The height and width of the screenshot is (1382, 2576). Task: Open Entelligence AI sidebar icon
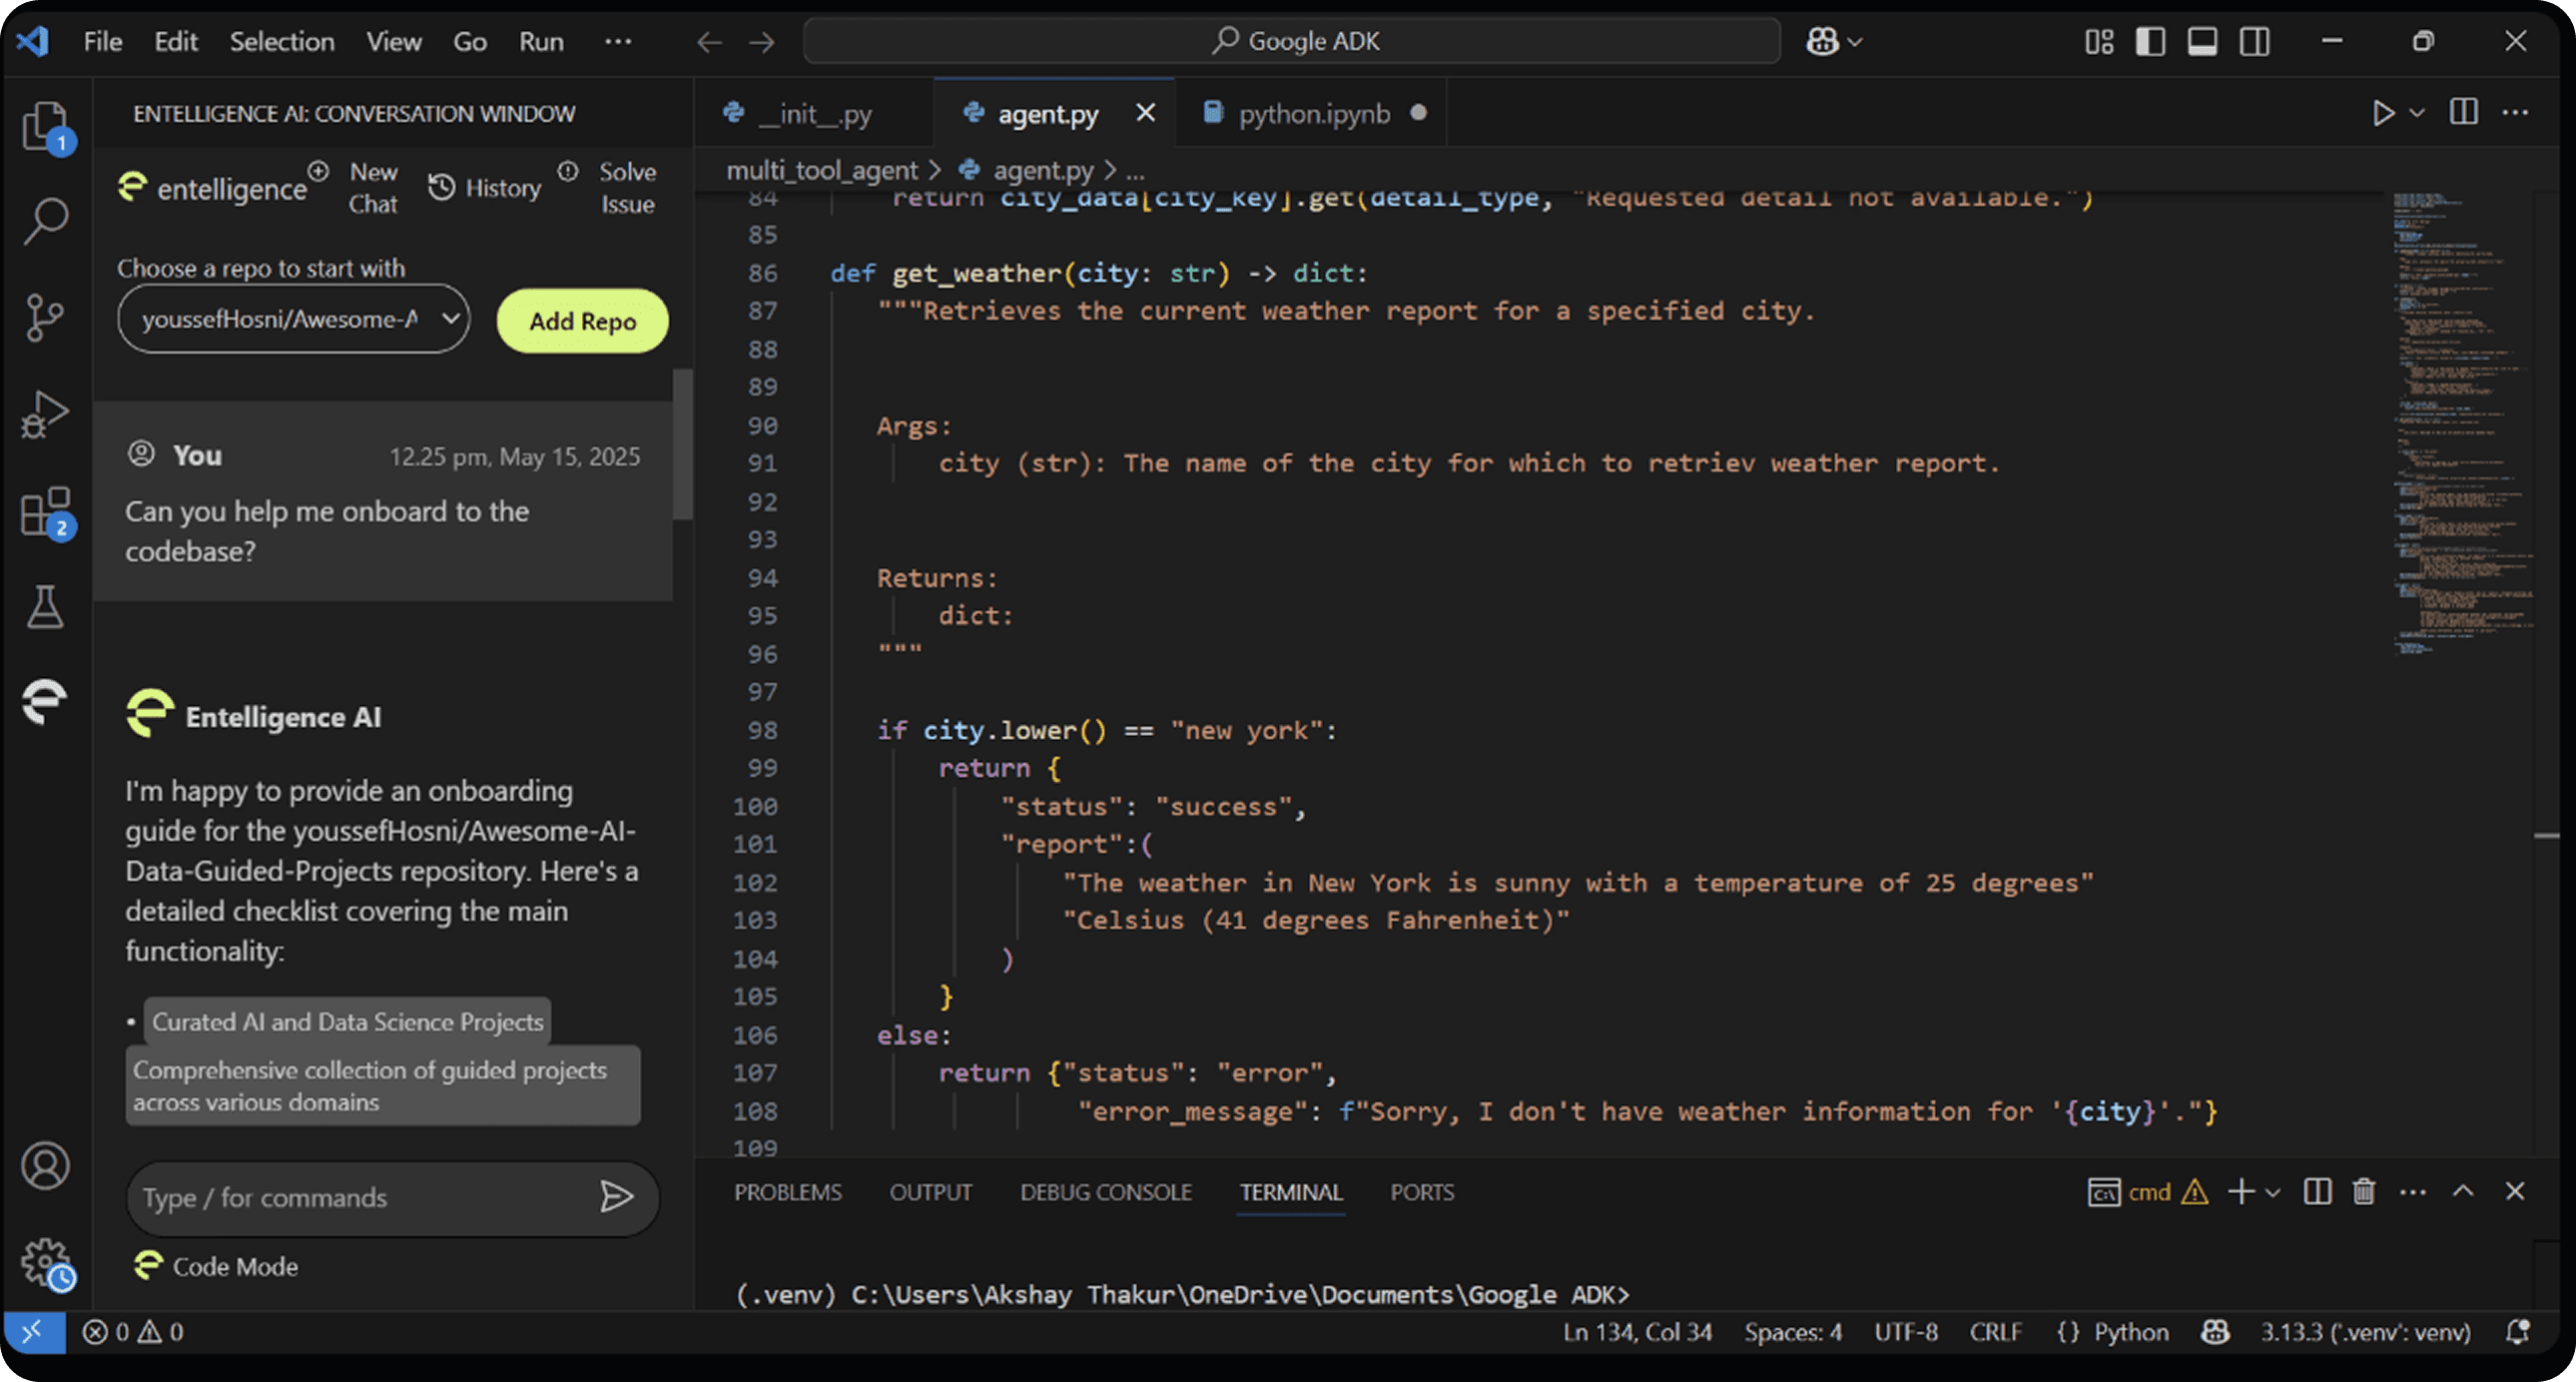tap(44, 700)
